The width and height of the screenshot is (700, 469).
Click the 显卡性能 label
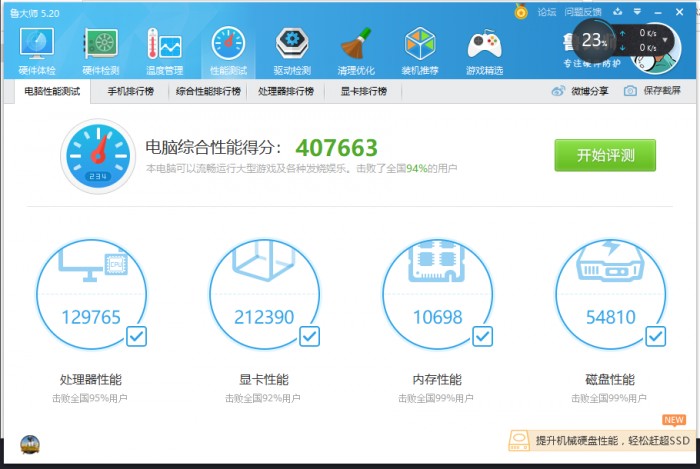264,380
